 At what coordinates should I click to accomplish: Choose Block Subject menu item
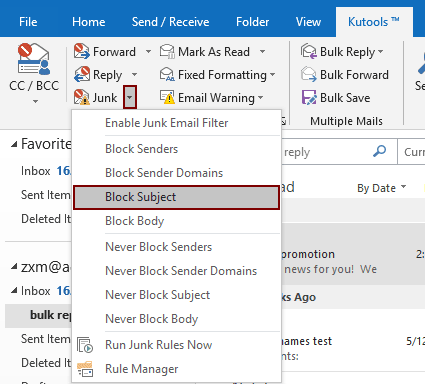click(177, 197)
